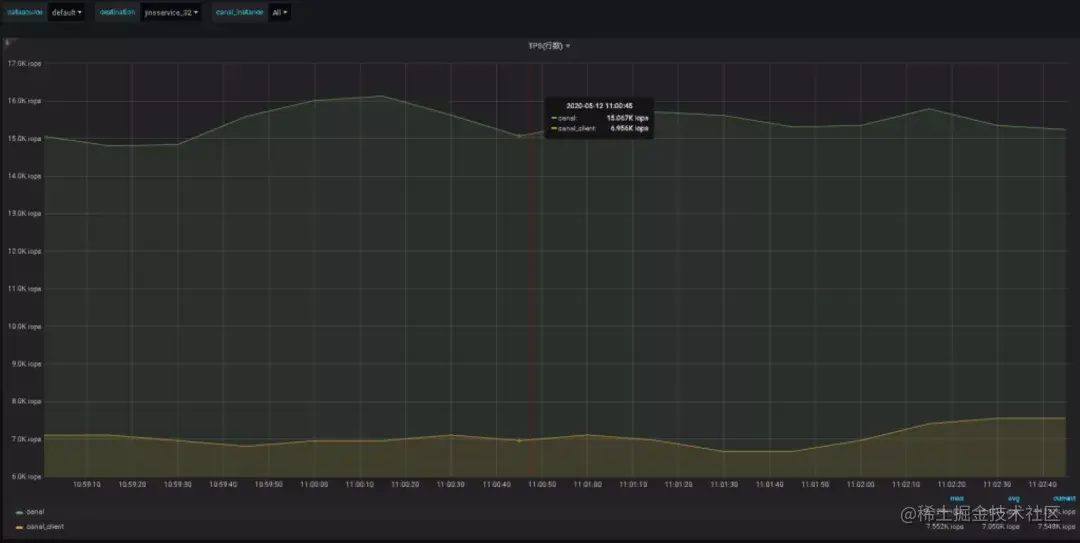Image resolution: width=1080 pixels, height=543 pixels.
Task: Sort legend by current column header
Action: [1063, 498]
